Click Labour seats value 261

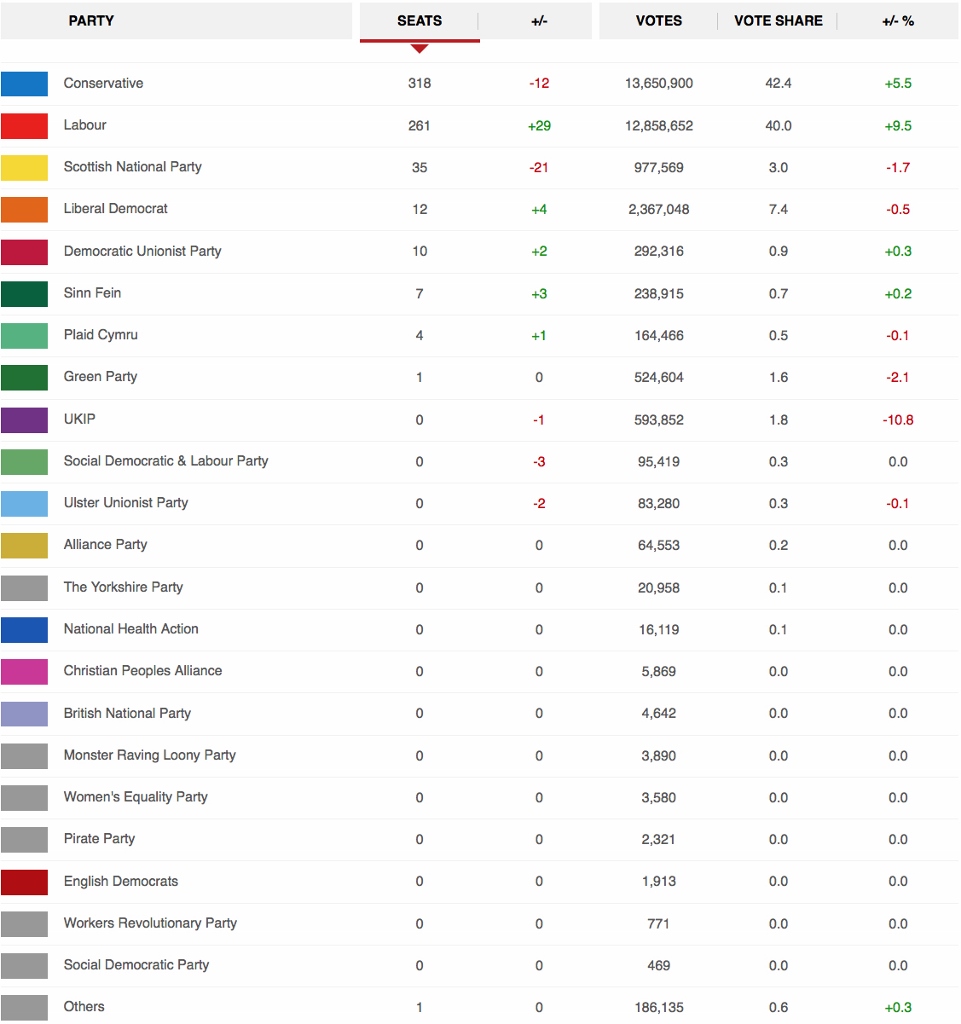tap(419, 125)
